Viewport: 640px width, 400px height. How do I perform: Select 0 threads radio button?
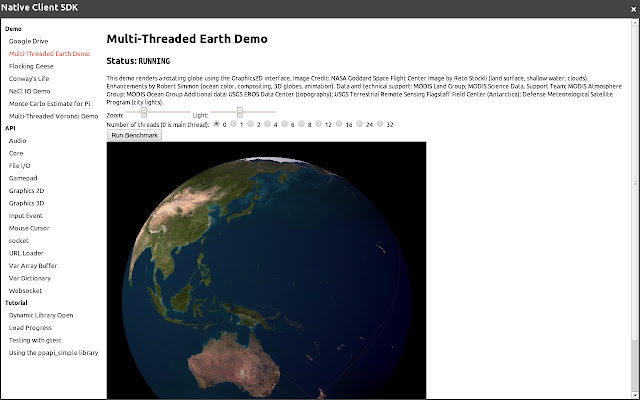[x=216, y=124]
